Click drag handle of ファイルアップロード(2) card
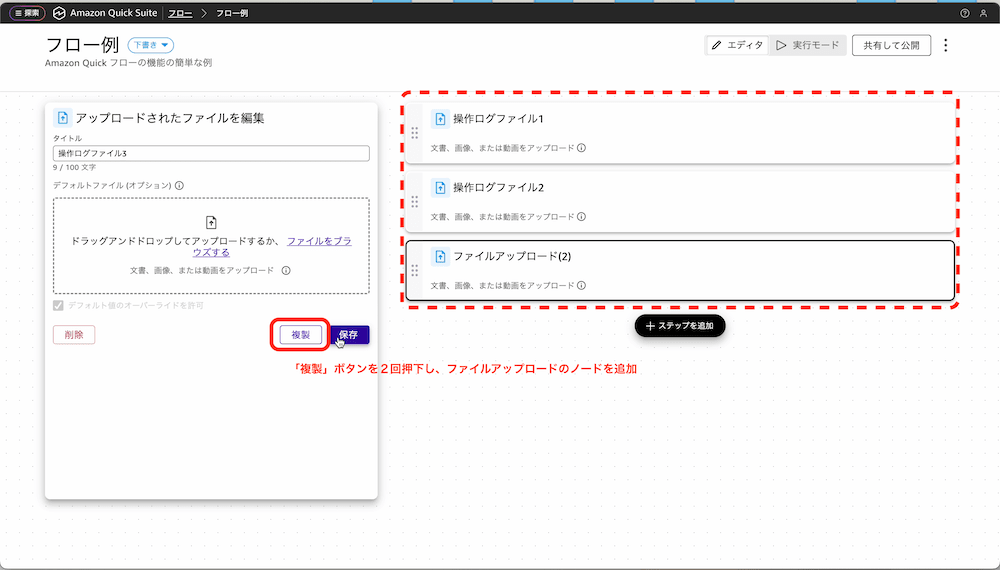The height and width of the screenshot is (570, 1000). tap(415, 270)
